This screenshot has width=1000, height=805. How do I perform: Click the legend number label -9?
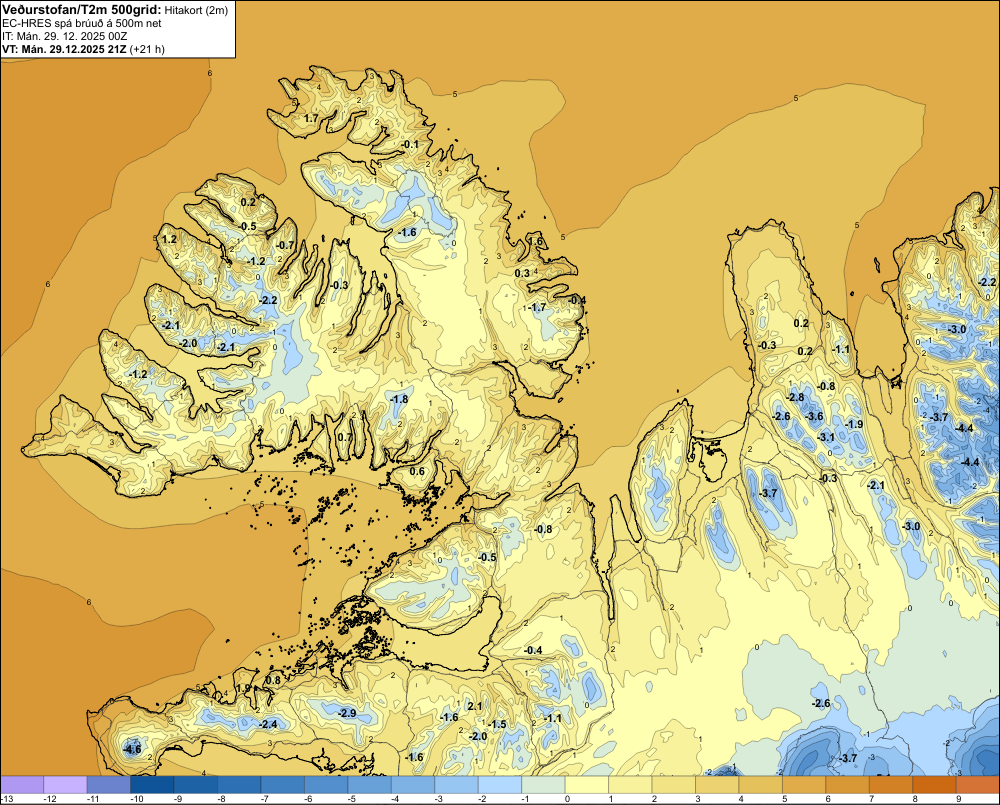point(180,799)
